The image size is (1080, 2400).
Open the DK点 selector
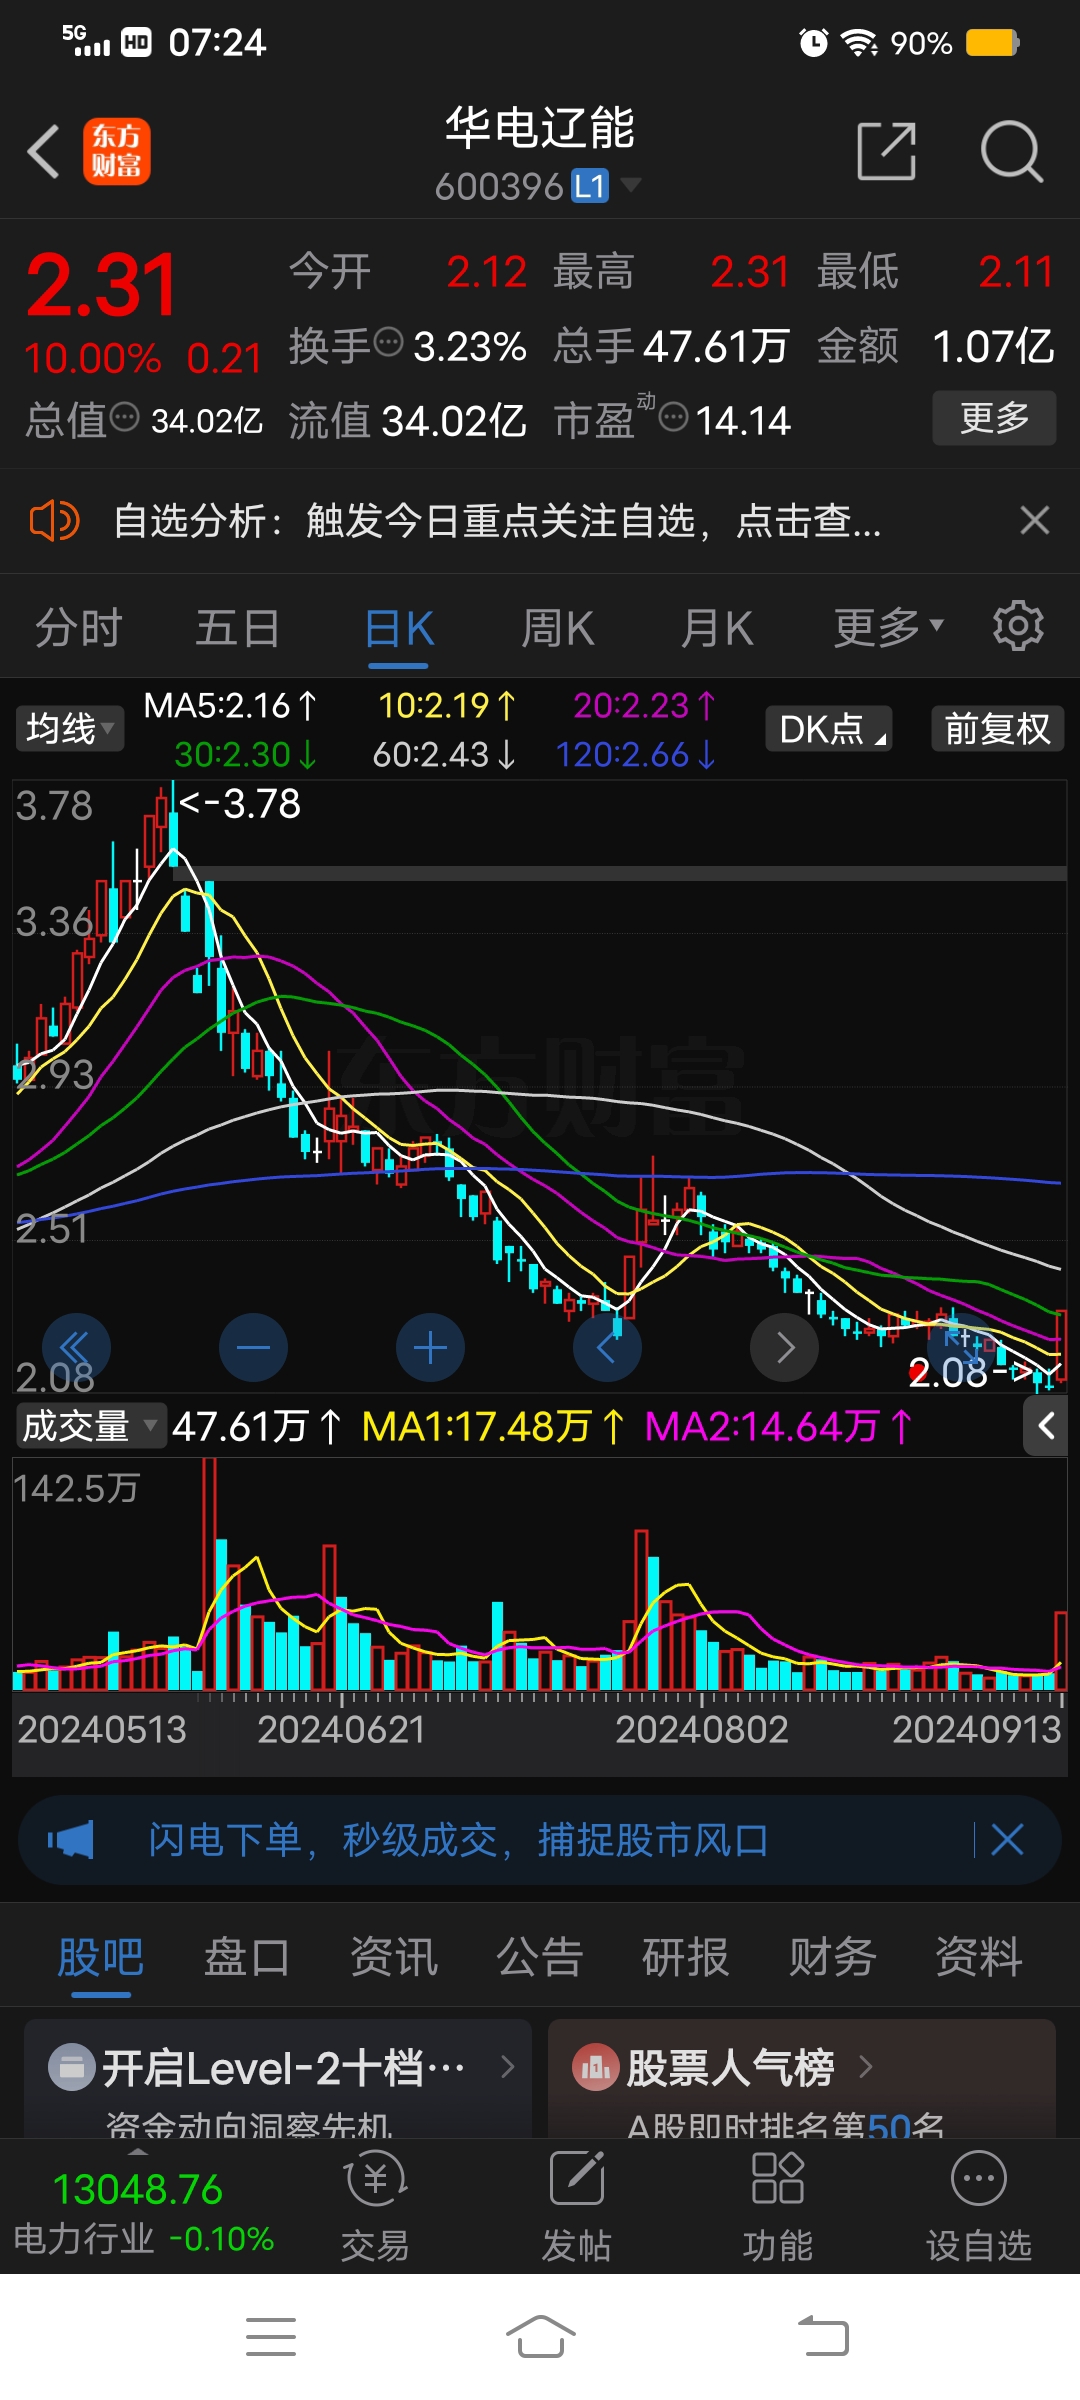pos(829,728)
